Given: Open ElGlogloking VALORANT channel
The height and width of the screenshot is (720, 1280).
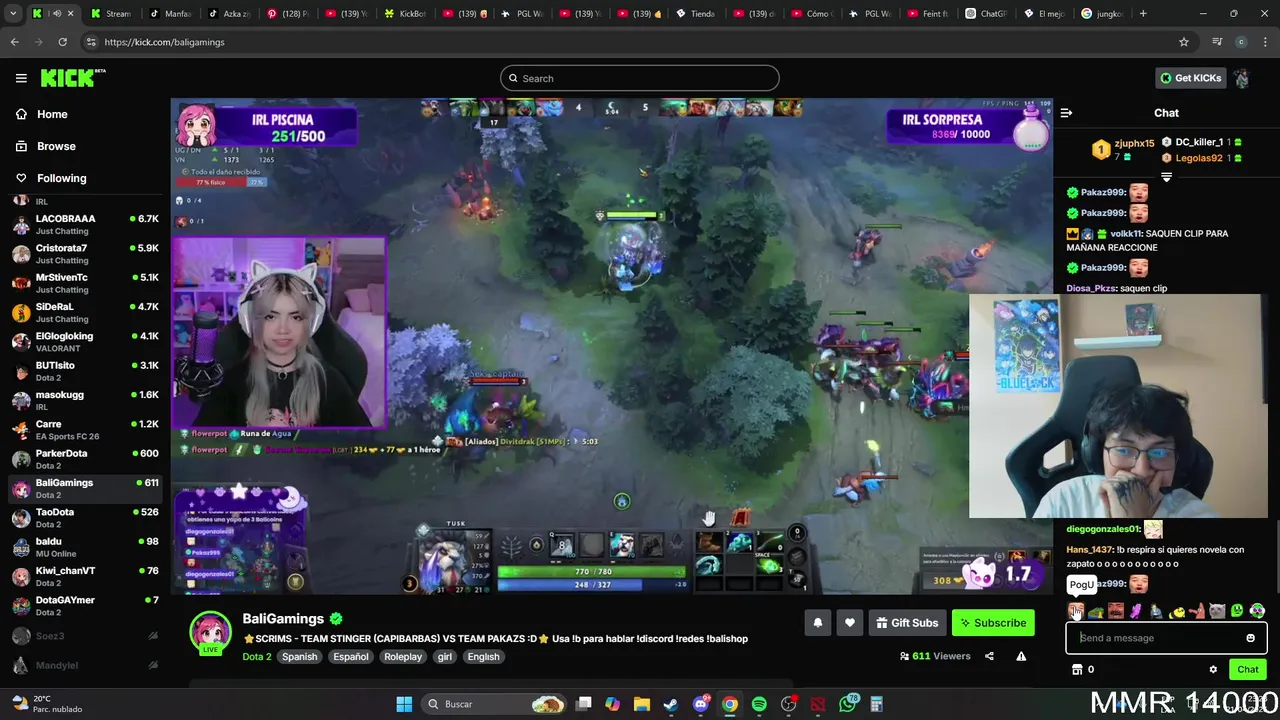Looking at the screenshot, I should pos(84,341).
